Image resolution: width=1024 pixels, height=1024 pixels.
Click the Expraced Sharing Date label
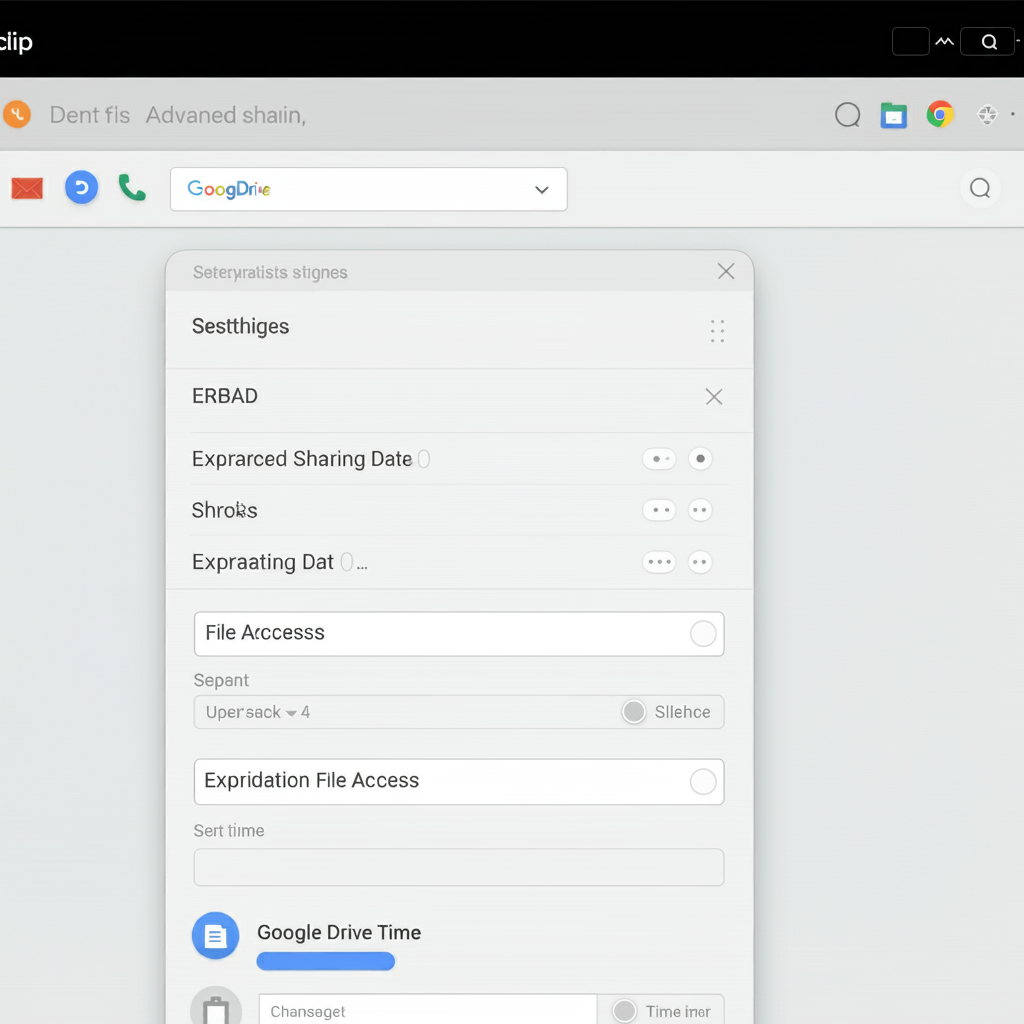(302, 459)
